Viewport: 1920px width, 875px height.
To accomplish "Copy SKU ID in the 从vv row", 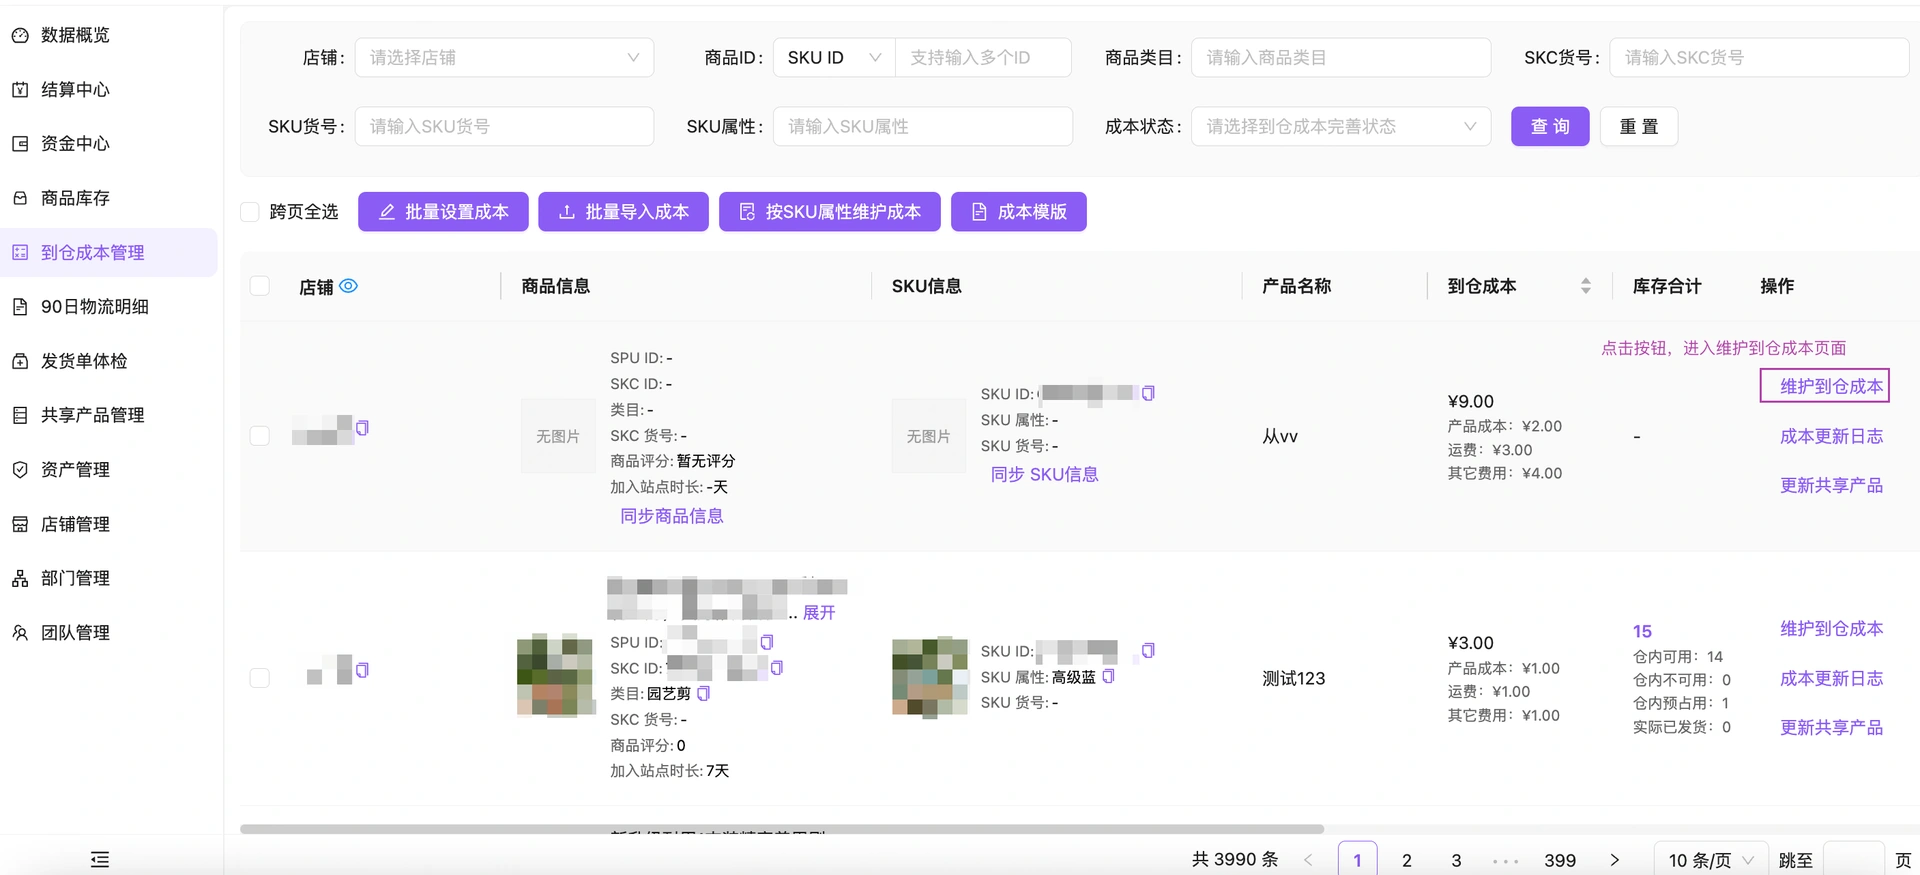I will 1148,393.
